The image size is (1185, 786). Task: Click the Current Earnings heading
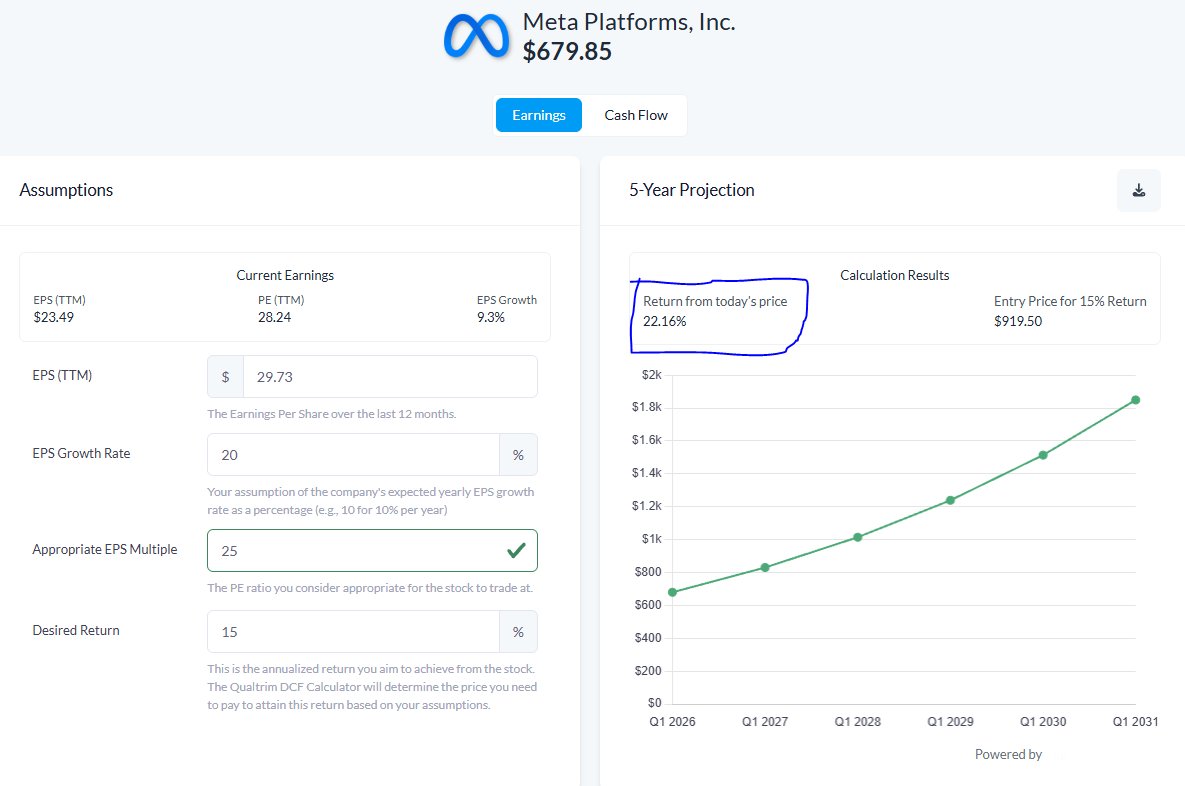(x=285, y=275)
